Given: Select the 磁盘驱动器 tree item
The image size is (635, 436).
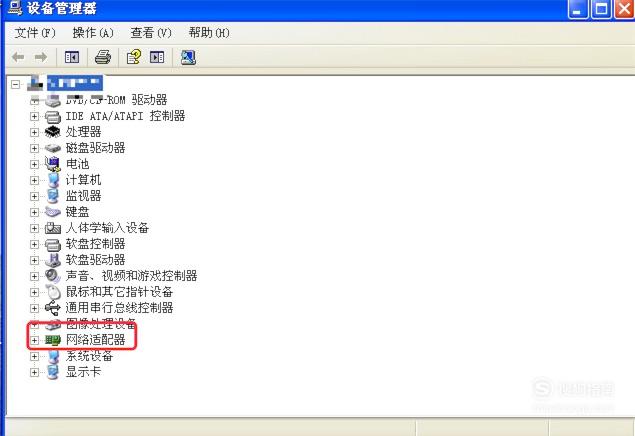Looking at the screenshot, I should (96, 148).
